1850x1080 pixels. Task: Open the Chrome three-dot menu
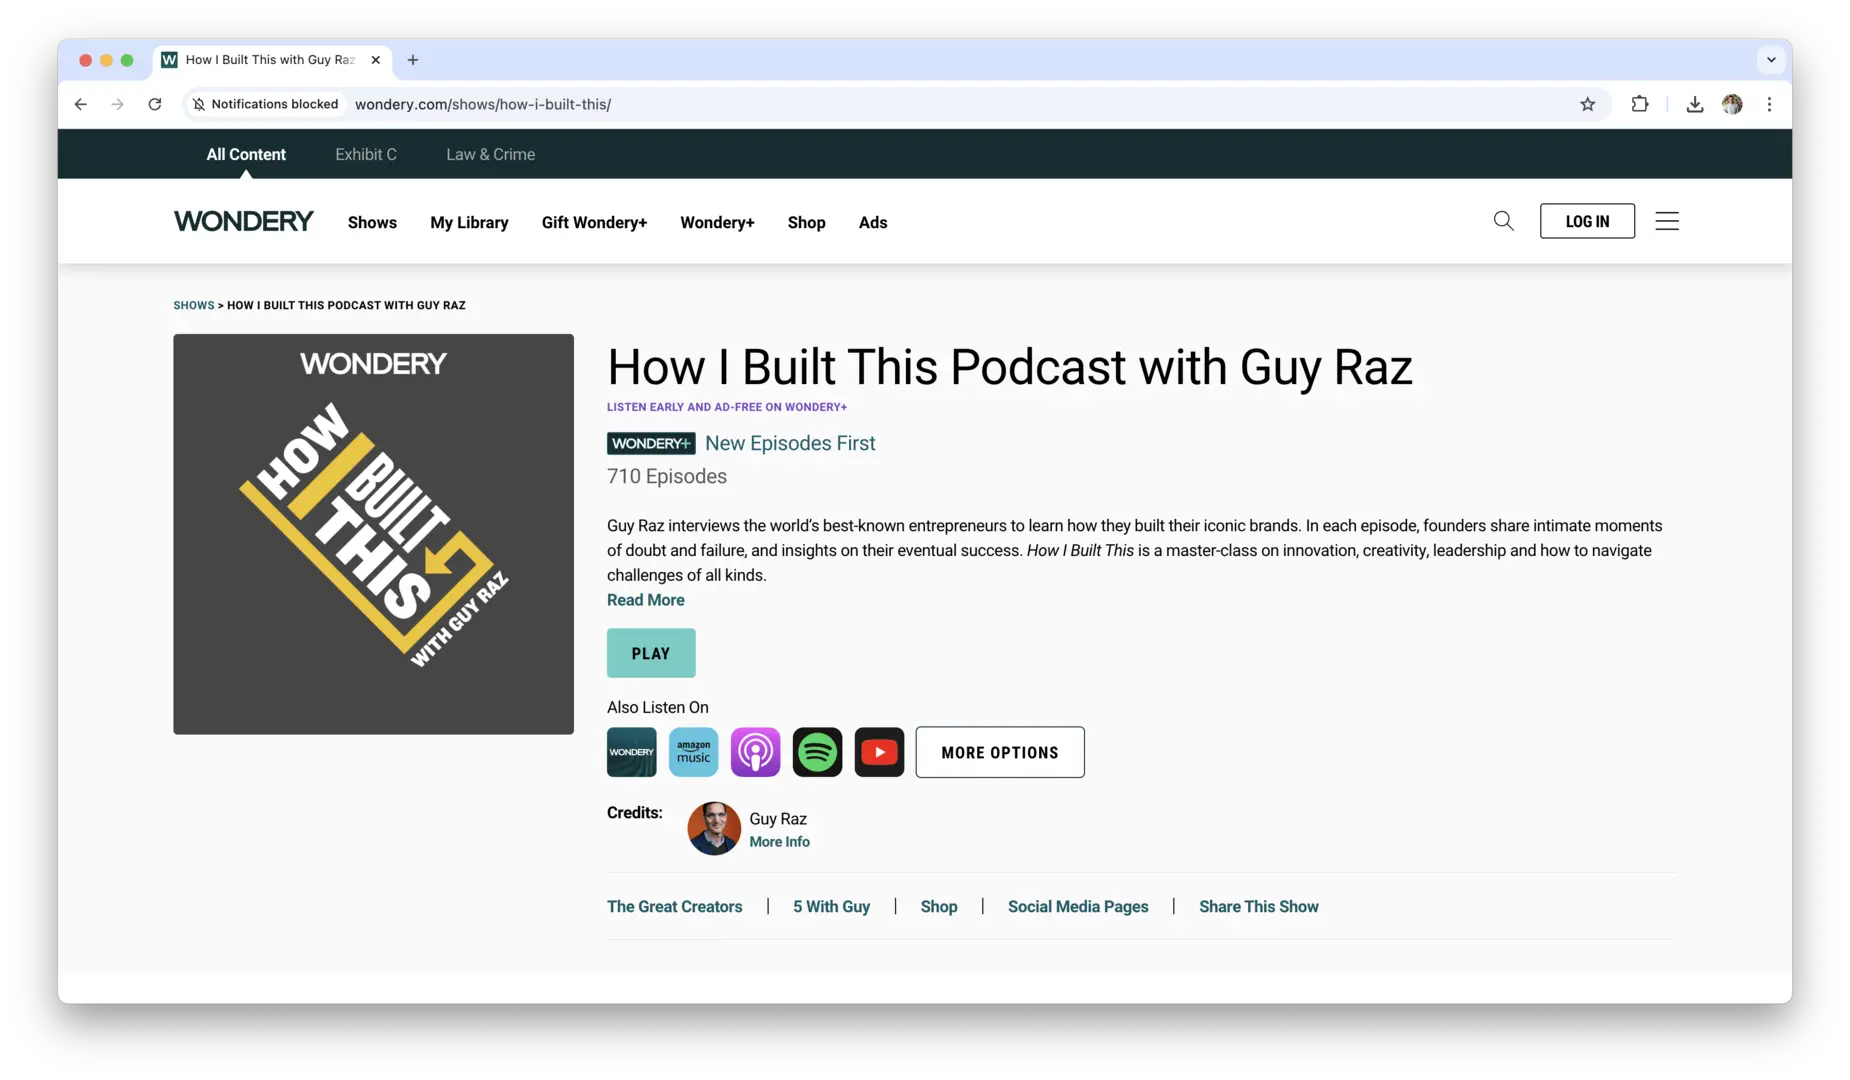coord(1769,103)
